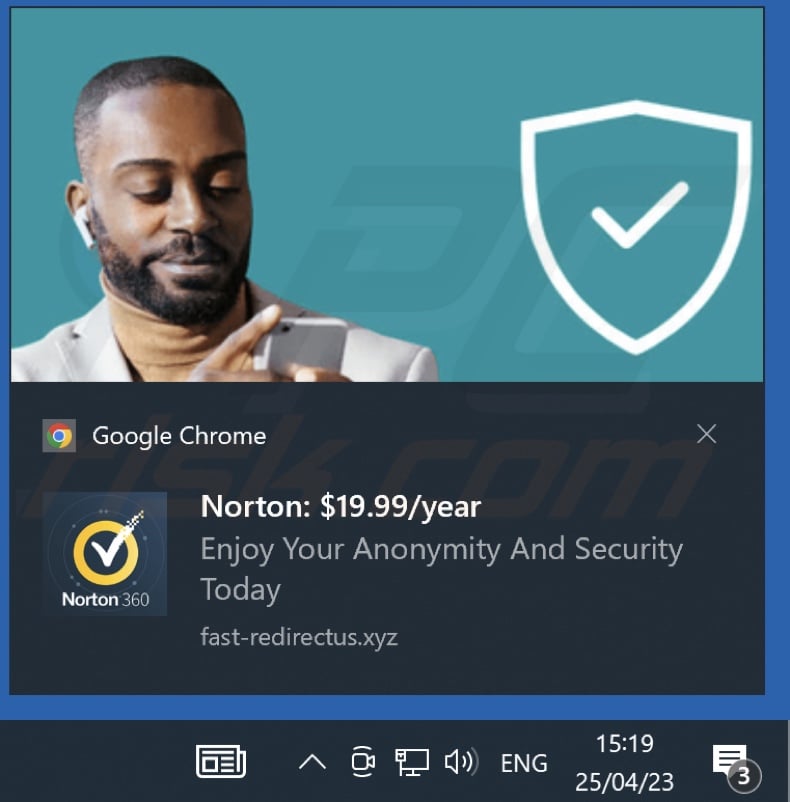This screenshot has width=790, height=802.
Task: Open the Action Center with 3 notifications
Action: pos(734,763)
